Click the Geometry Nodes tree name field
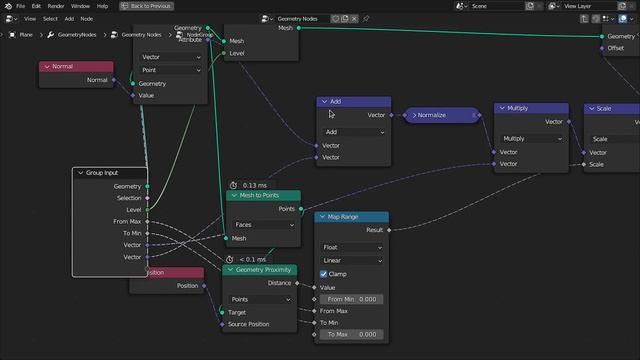This screenshot has width=640, height=360. (302, 19)
